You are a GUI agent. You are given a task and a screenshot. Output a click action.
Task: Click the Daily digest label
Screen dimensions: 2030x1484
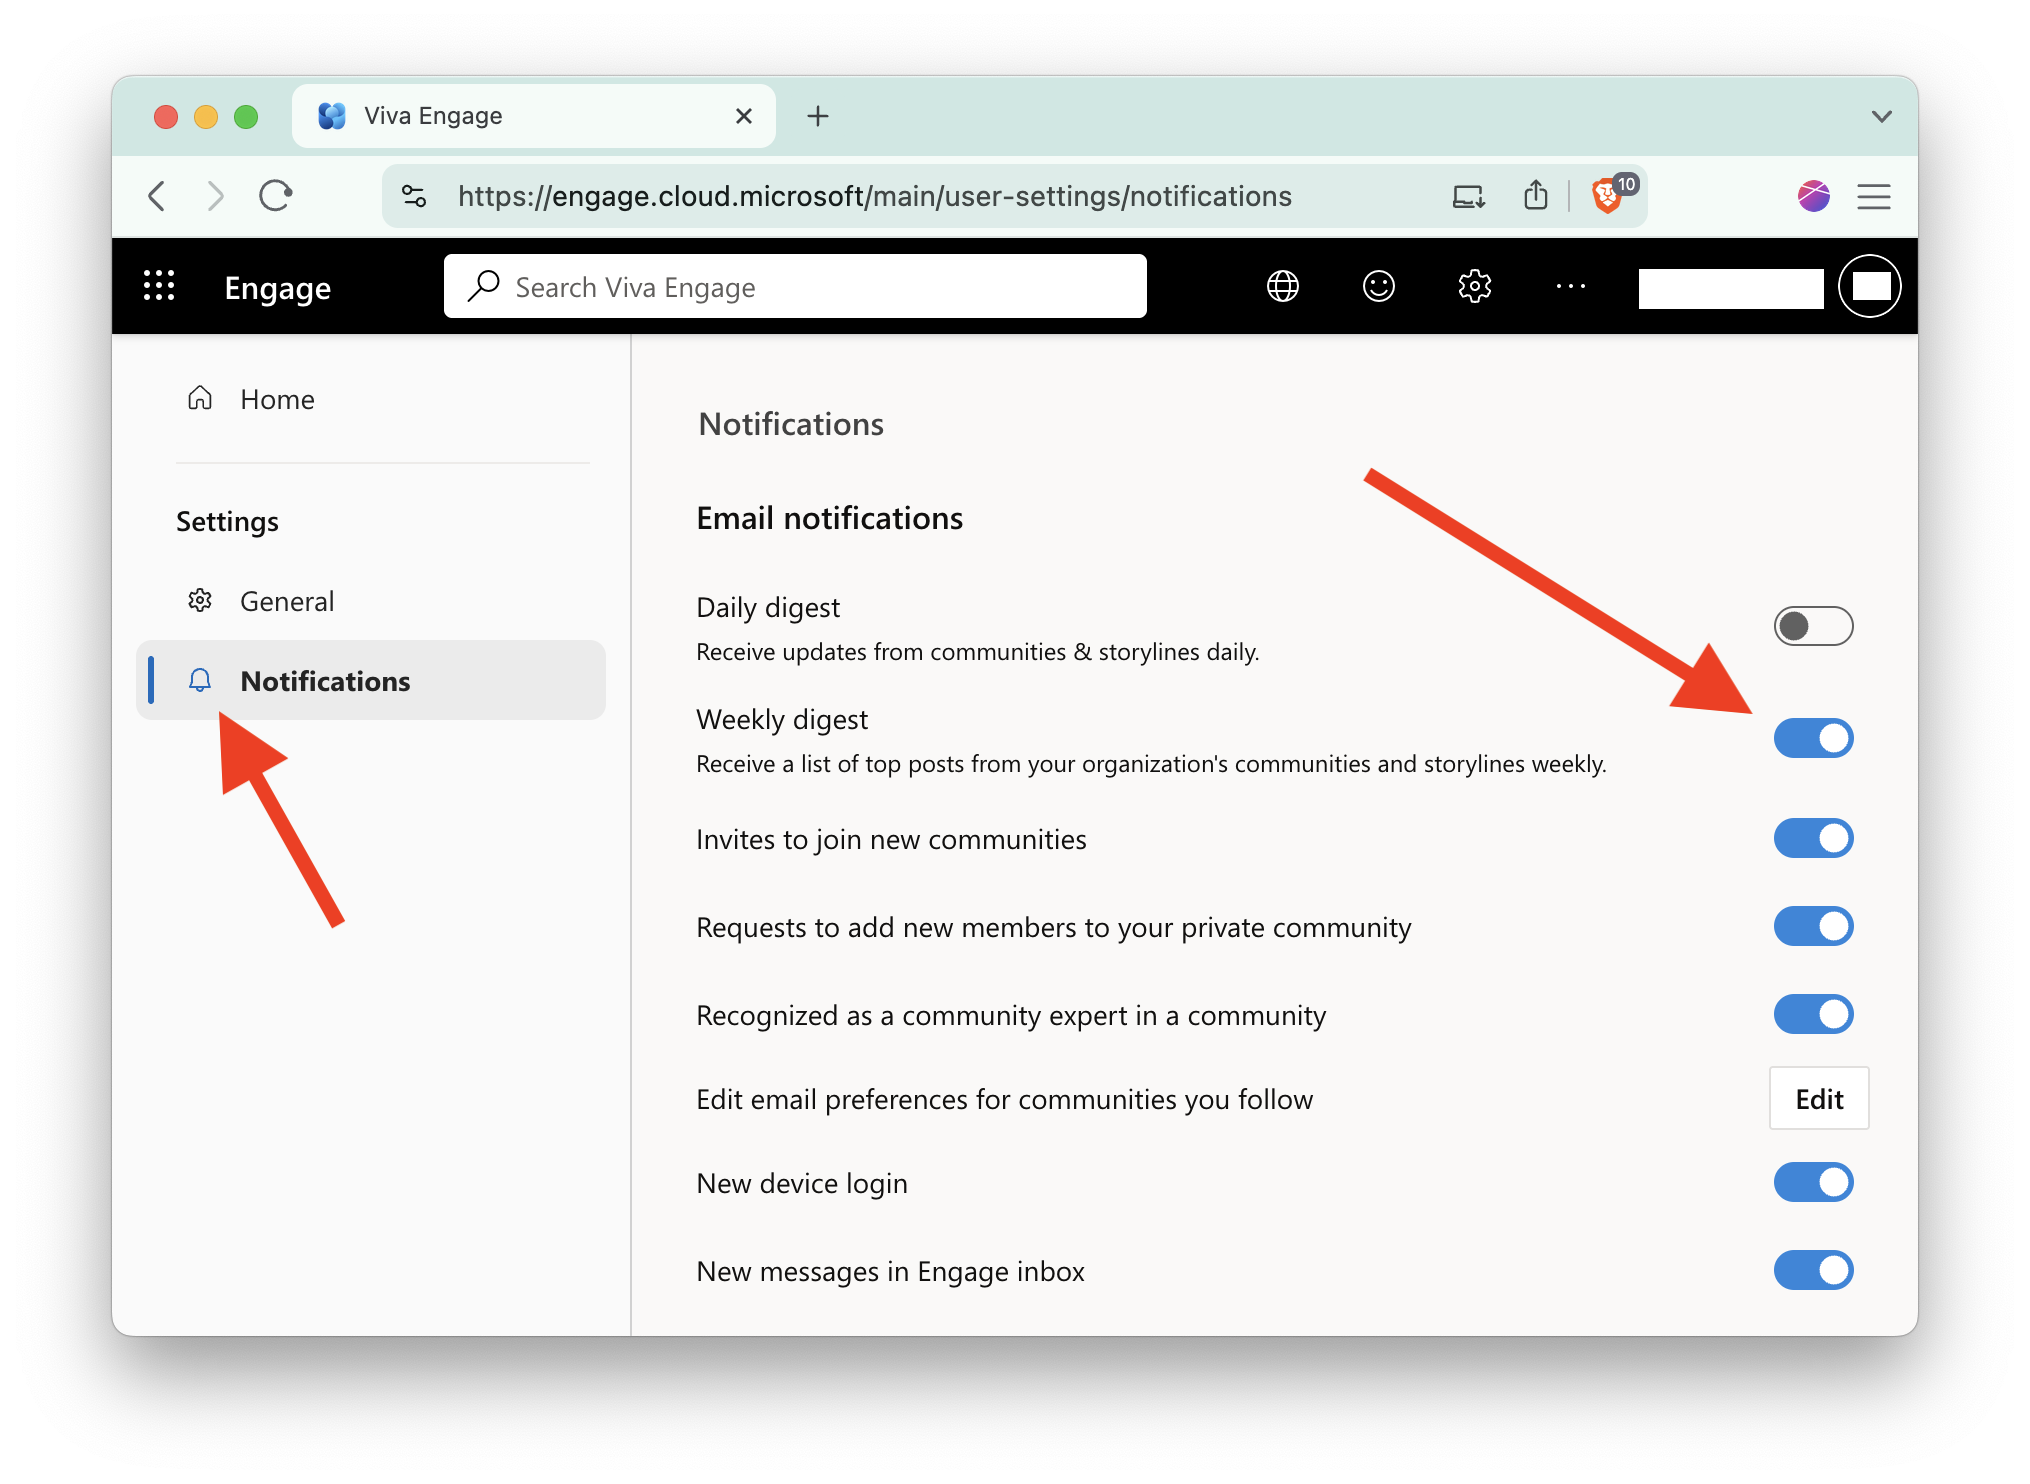[768, 607]
